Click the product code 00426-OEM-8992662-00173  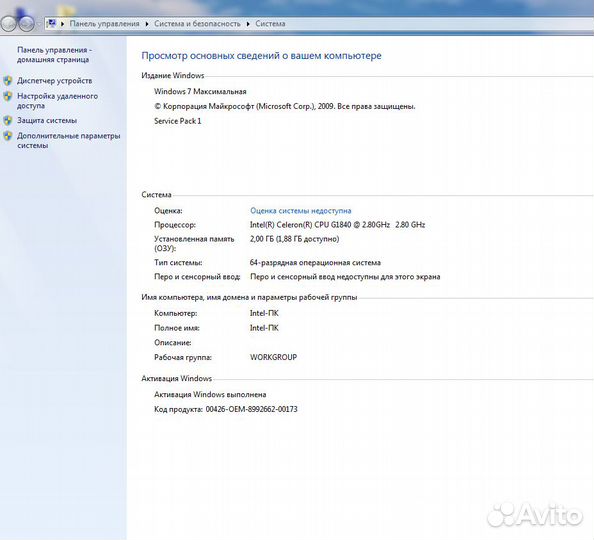coord(252,409)
